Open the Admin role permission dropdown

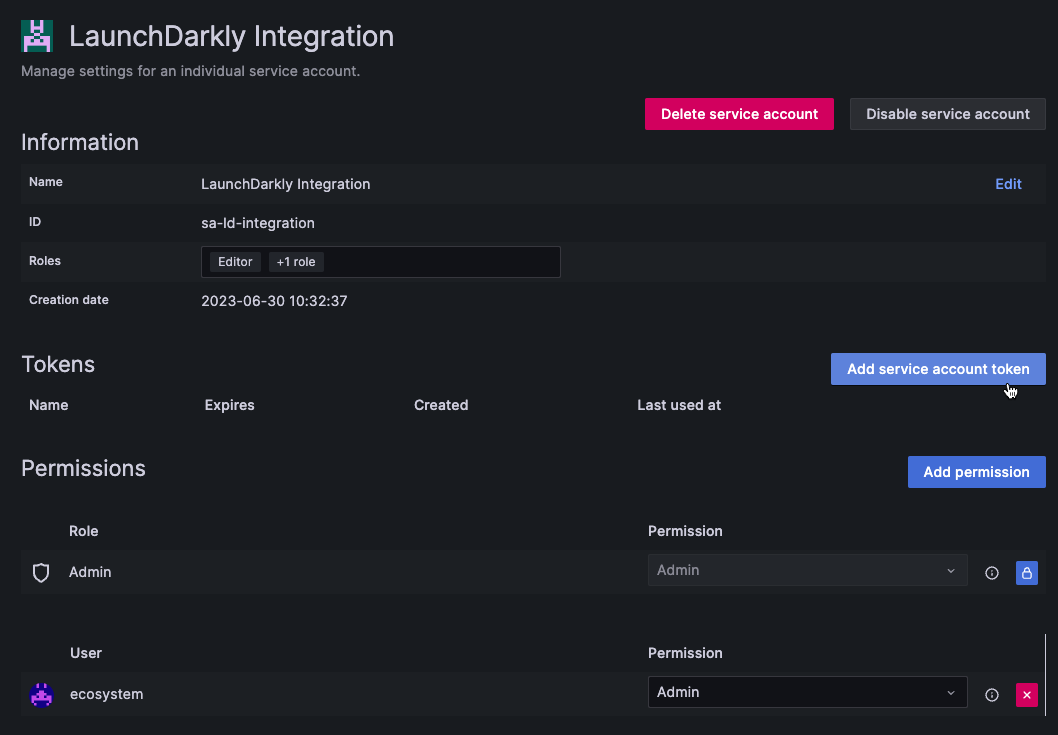[x=808, y=570]
